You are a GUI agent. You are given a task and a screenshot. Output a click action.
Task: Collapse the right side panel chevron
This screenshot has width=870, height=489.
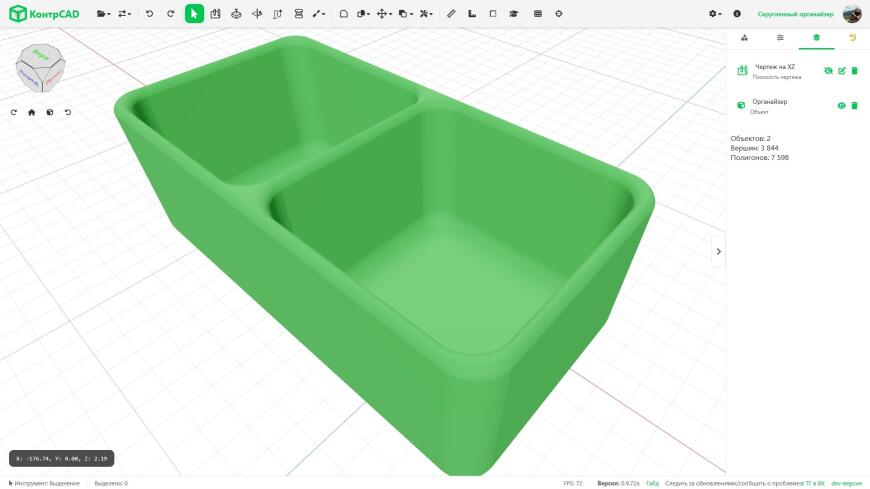coord(719,251)
